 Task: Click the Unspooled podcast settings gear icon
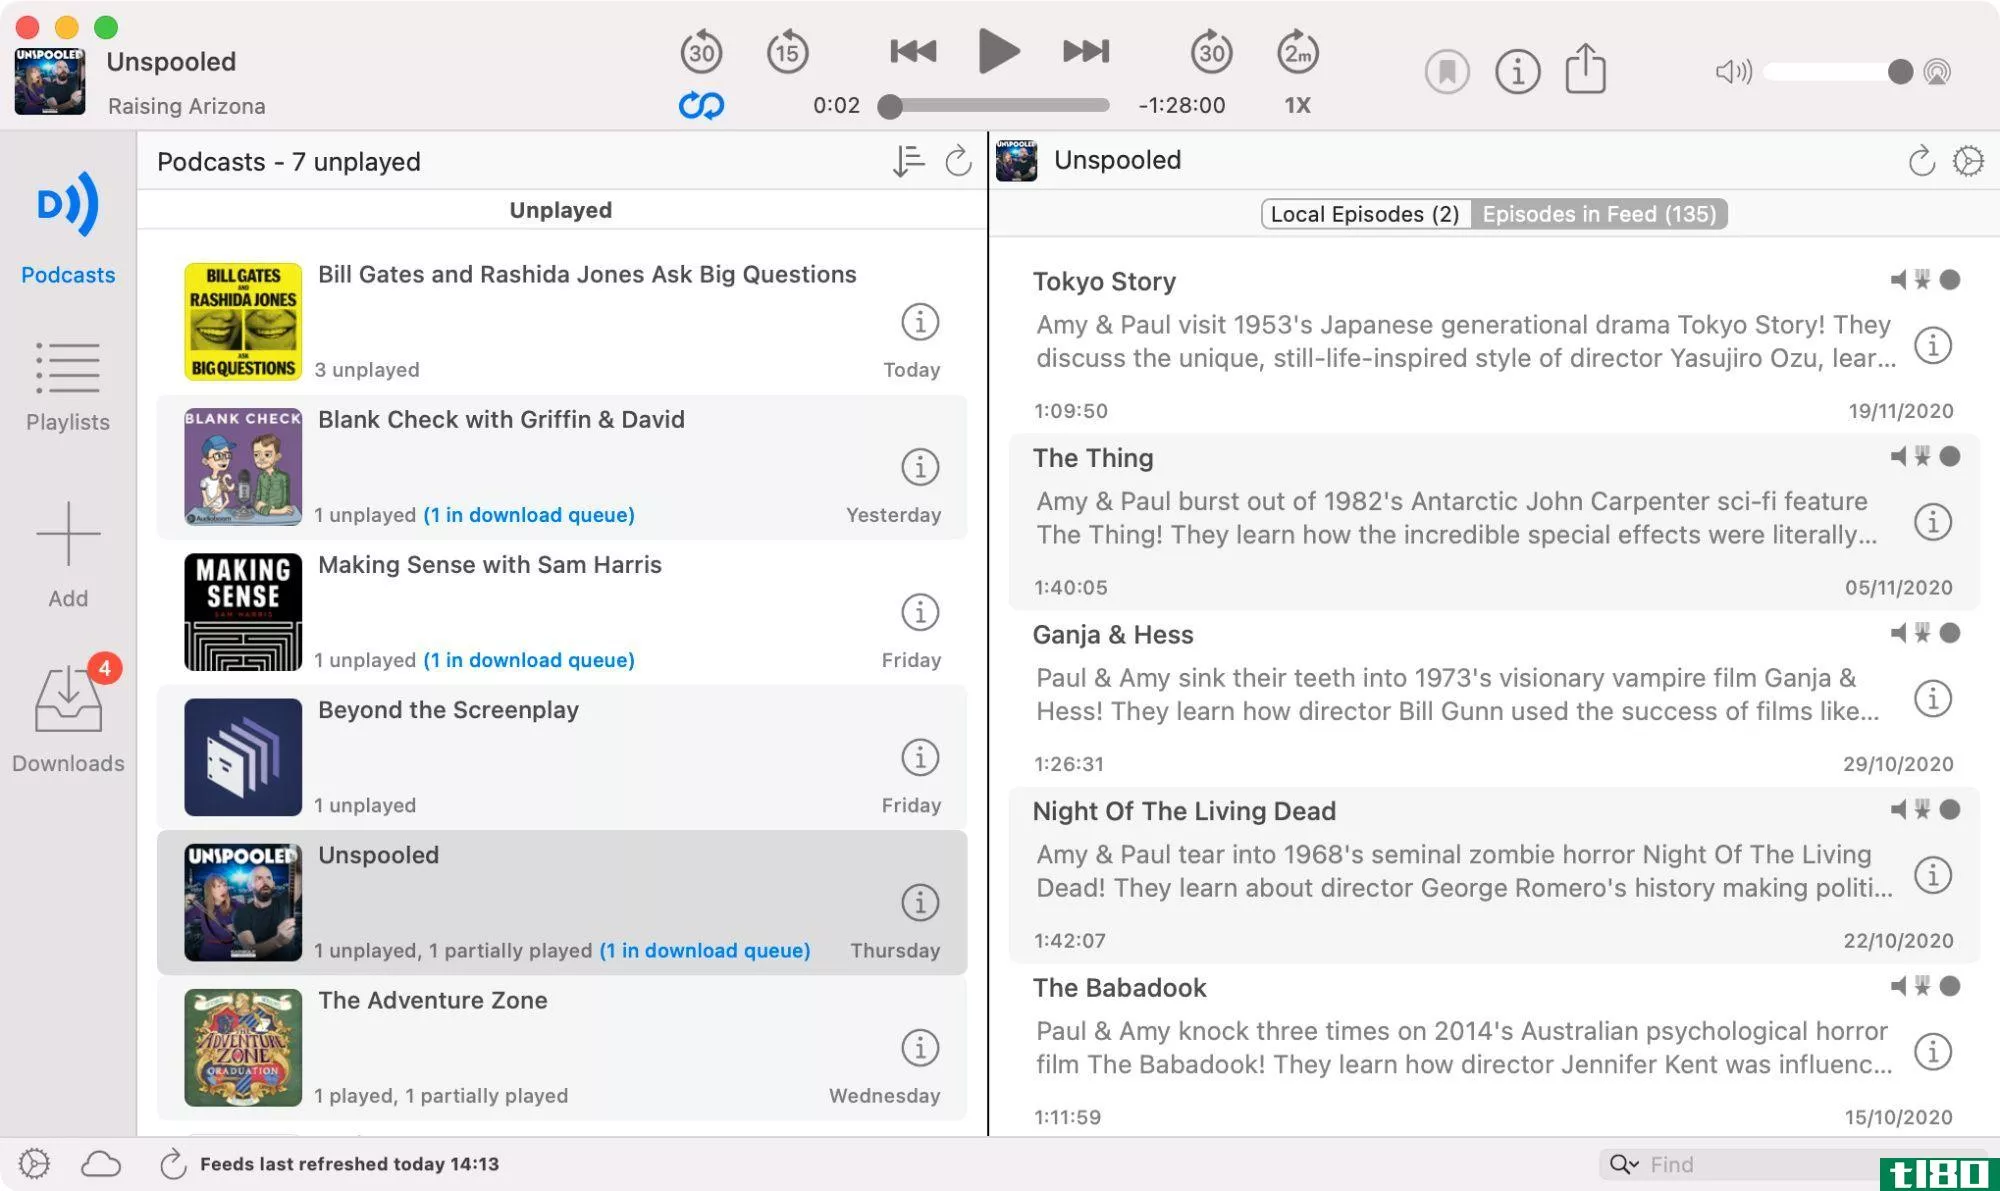tap(1969, 160)
